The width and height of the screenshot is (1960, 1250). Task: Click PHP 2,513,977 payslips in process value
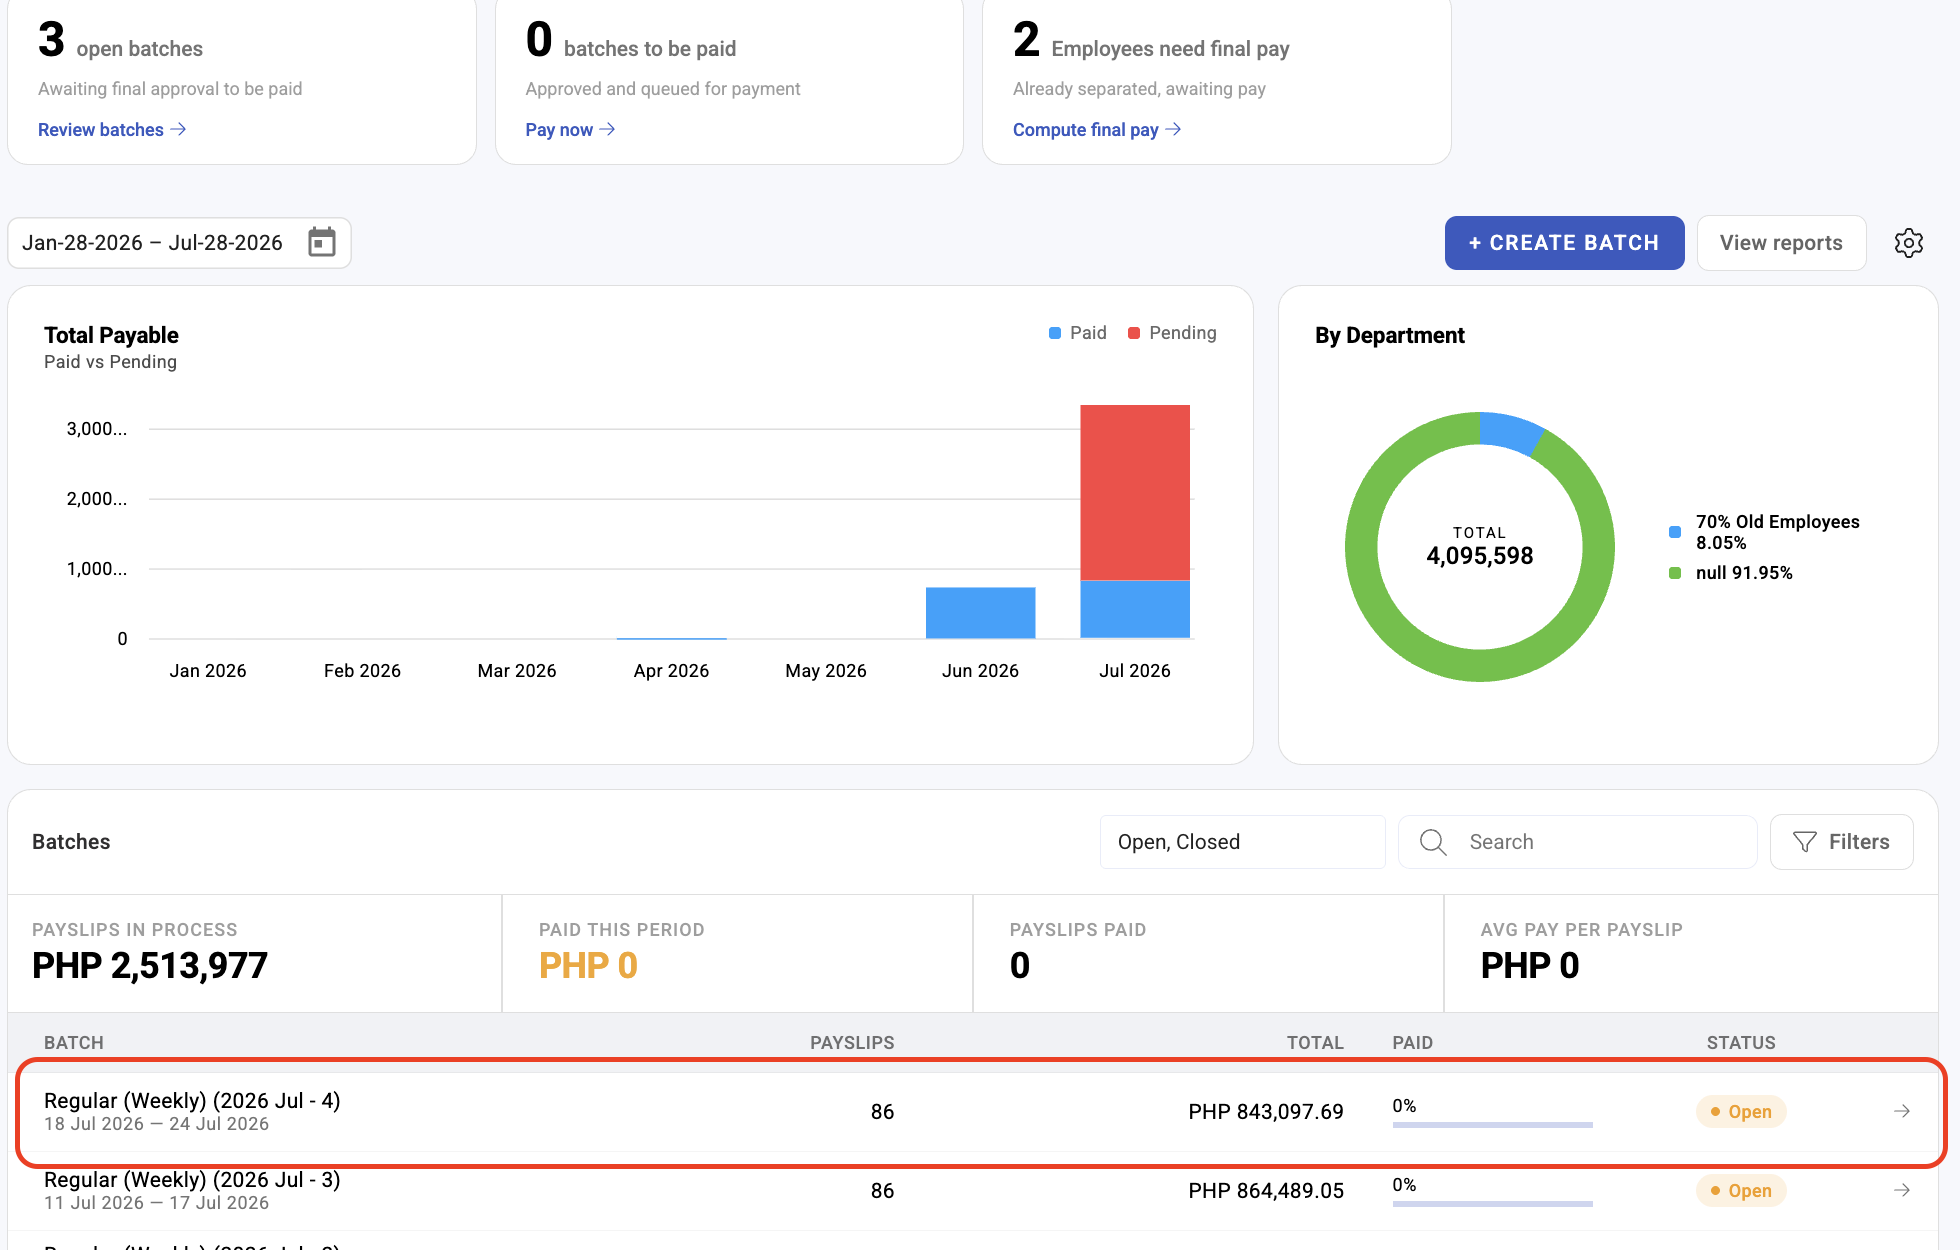click(x=150, y=965)
